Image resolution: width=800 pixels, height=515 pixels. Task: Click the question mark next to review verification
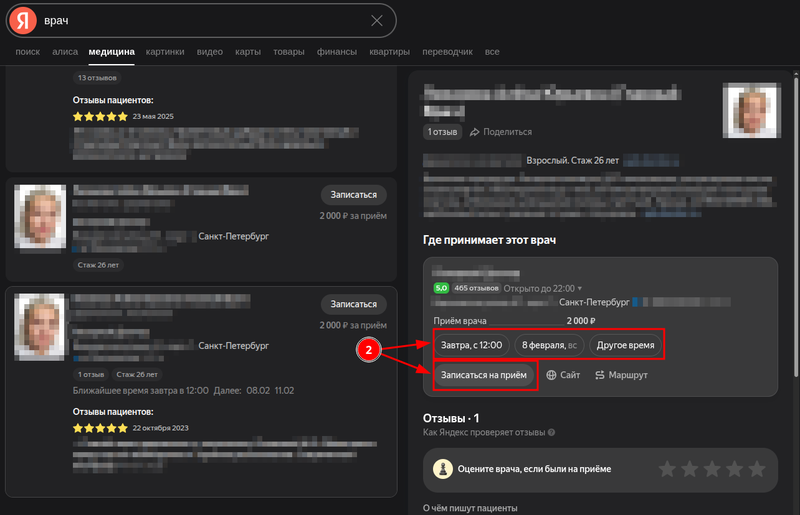(x=551, y=433)
